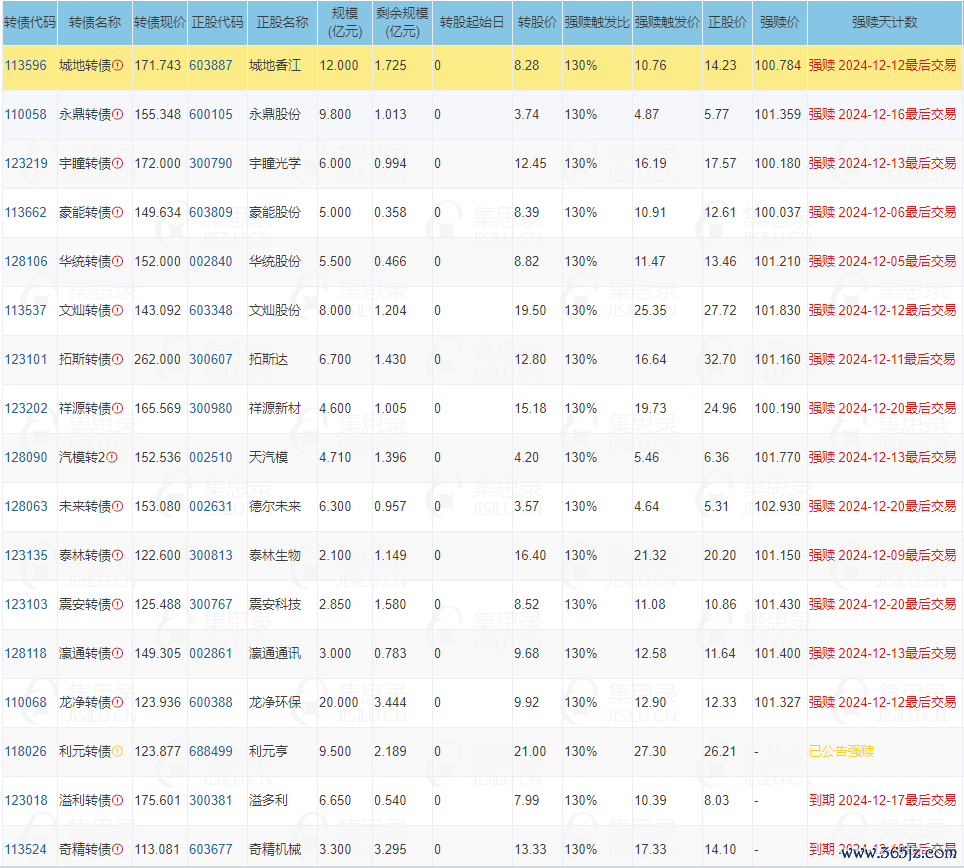Click price cell 262.000
The width and height of the screenshot is (964, 868).
coord(157,359)
